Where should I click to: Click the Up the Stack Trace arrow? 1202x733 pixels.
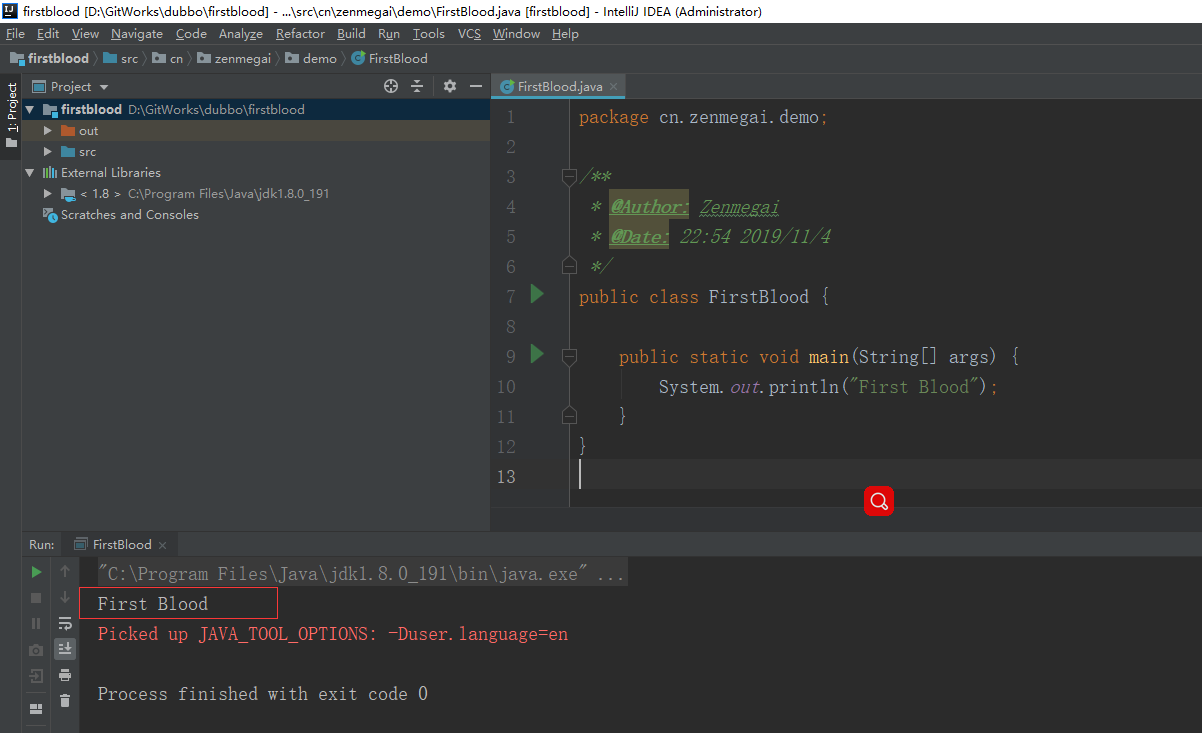(65, 571)
